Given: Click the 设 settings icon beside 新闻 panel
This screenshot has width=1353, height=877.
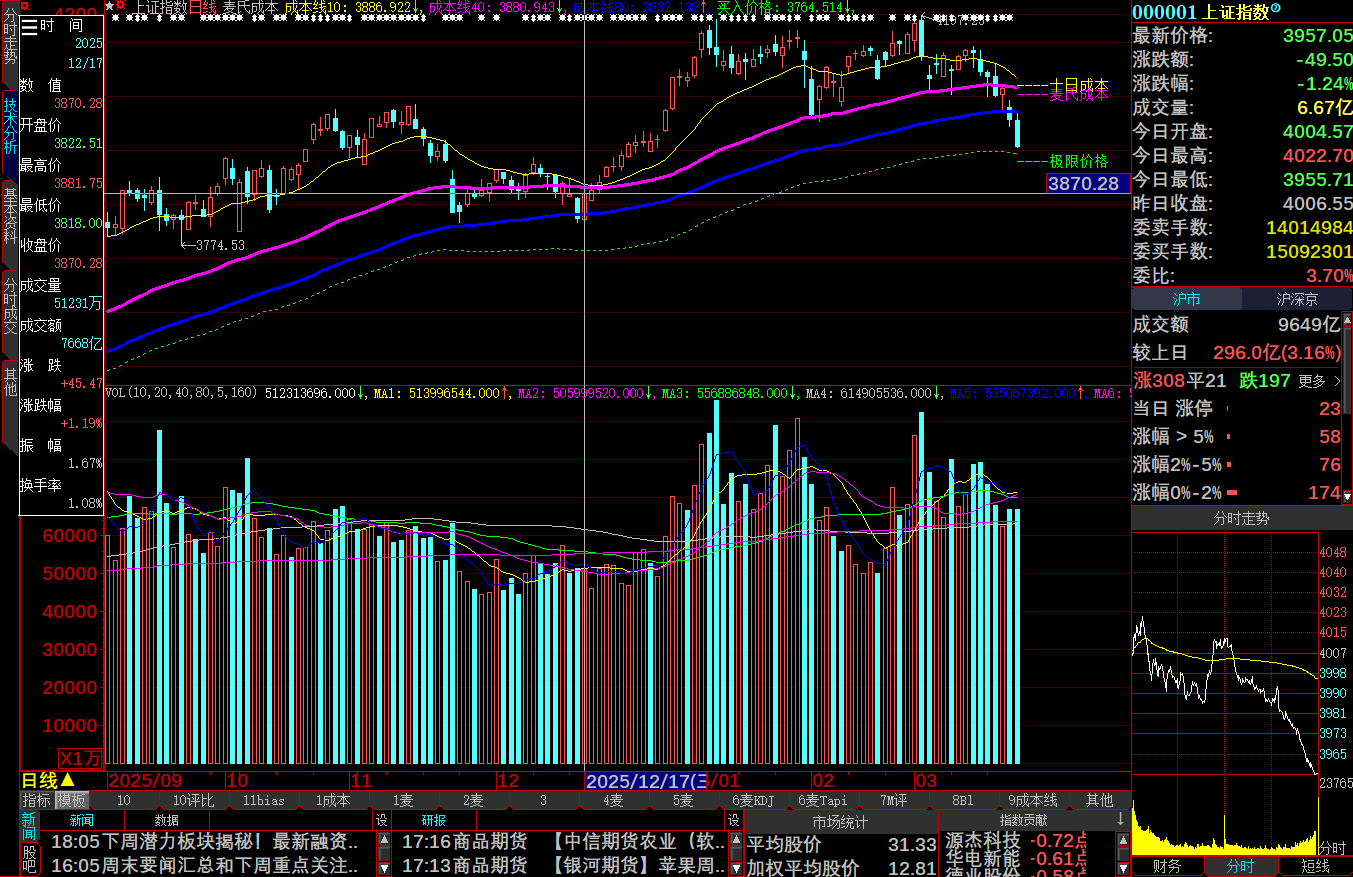Looking at the screenshot, I should 381,820.
